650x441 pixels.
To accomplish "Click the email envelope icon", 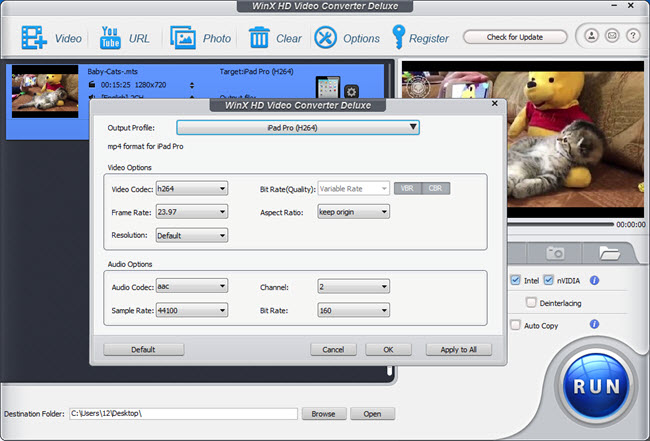I will [612, 36].
